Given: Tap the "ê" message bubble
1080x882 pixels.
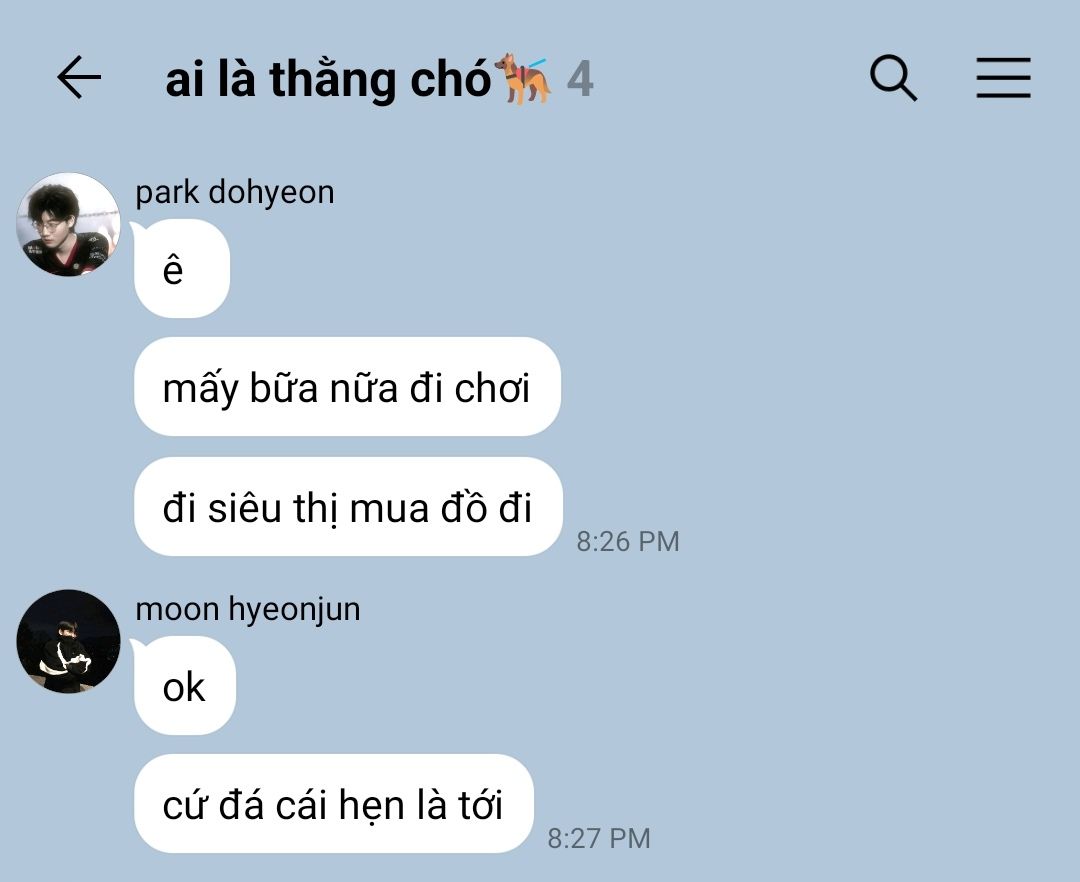Looking at the screenshot, I should coord(182,269).
